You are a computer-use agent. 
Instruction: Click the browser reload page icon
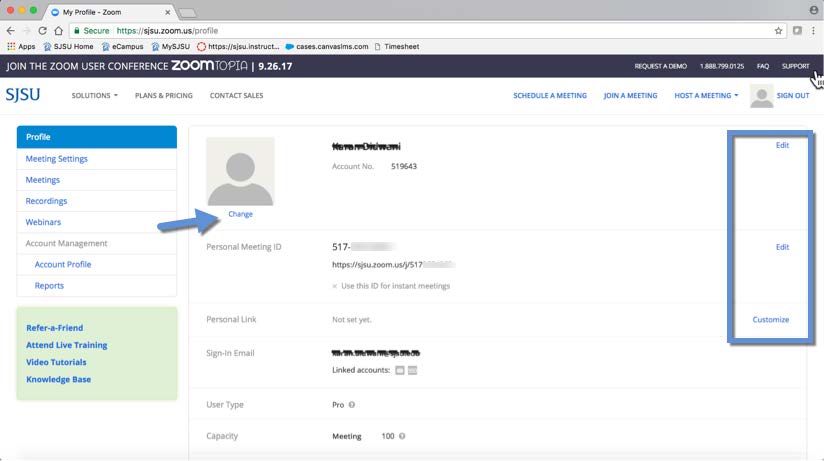[x=41, y=31]
